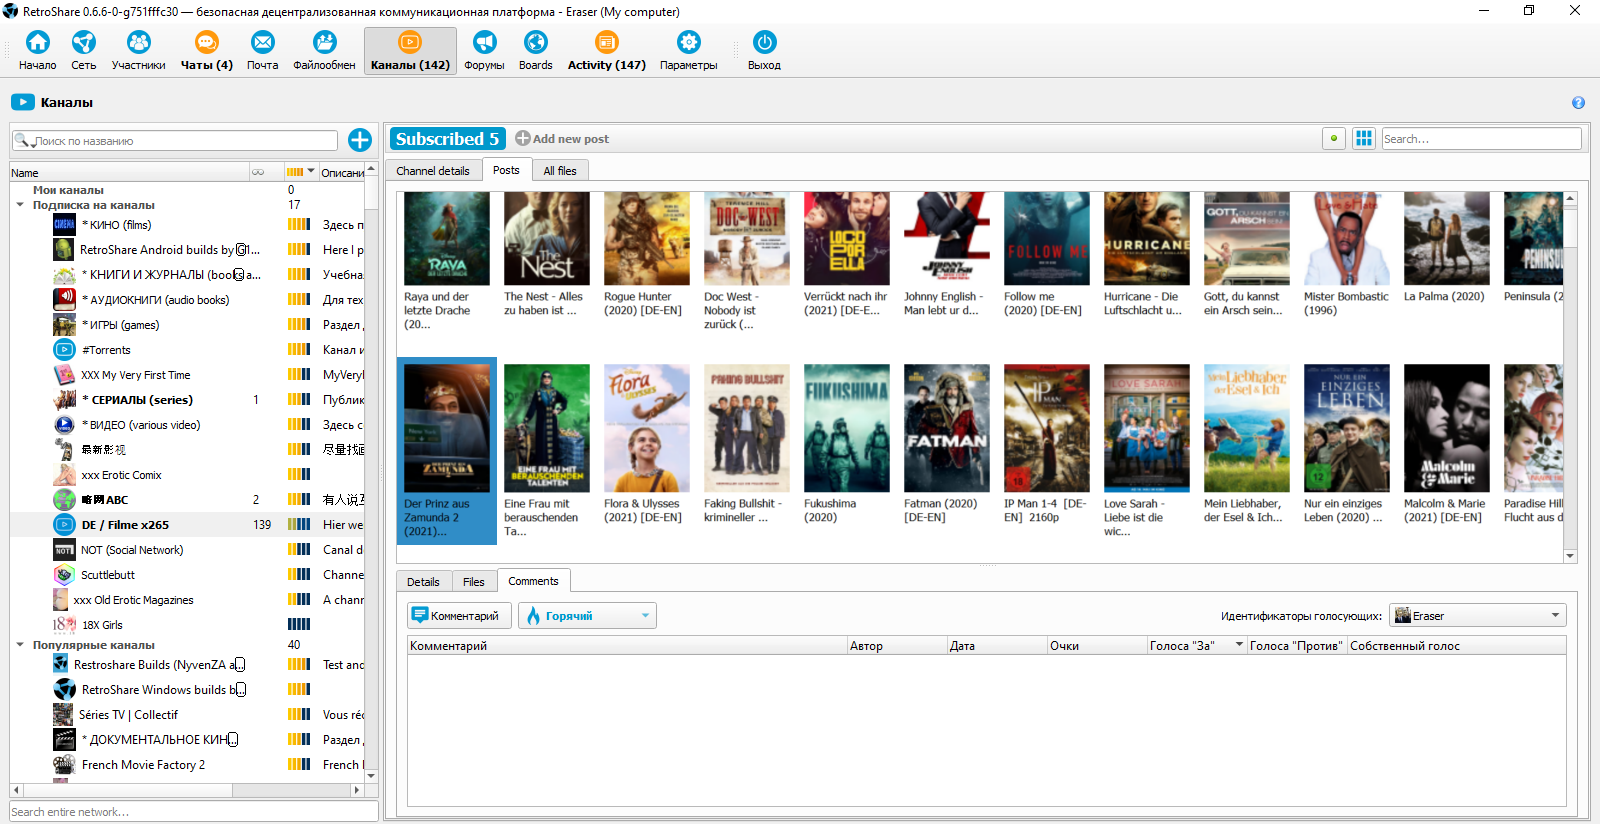Select the Posts tab
This screenshot has width=1600, height=824.
point(506,170)
